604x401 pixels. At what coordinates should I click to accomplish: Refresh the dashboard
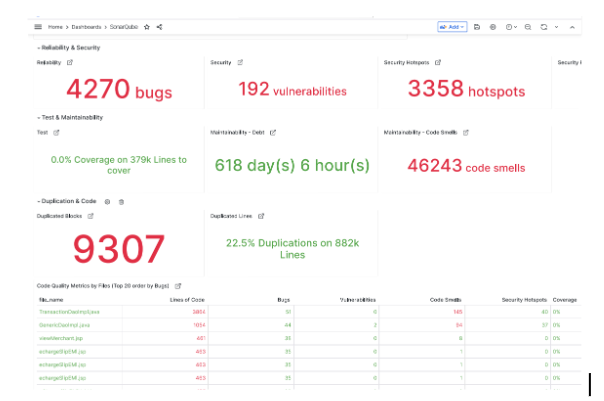(x=542, y=27)
